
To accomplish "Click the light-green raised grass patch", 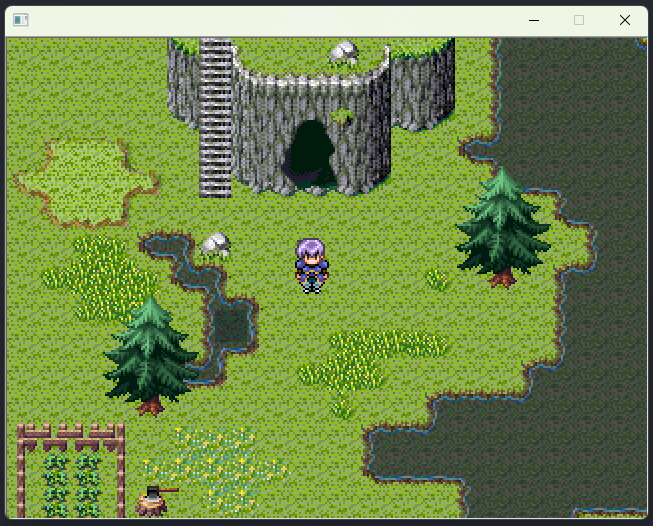I will pyautogui.click(x=86, y=184).
